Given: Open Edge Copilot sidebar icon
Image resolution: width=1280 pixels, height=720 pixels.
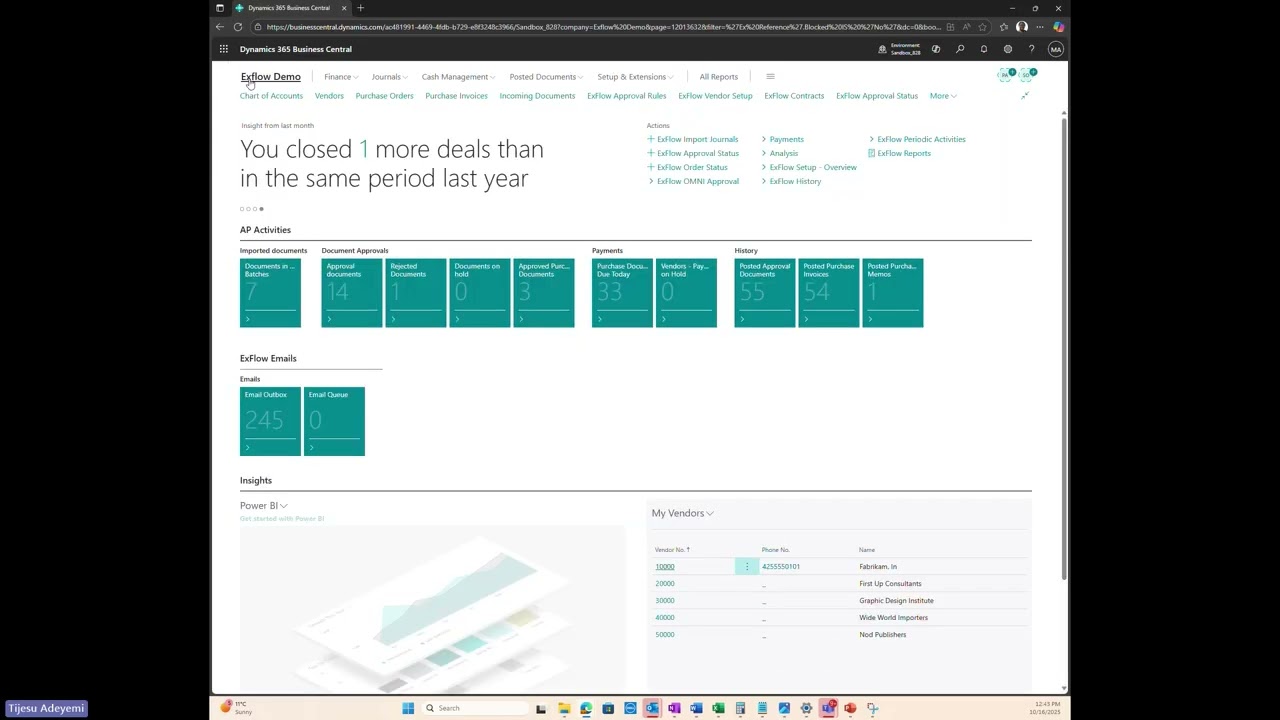Looking at the screenshot, I should tap(1058, 27).
